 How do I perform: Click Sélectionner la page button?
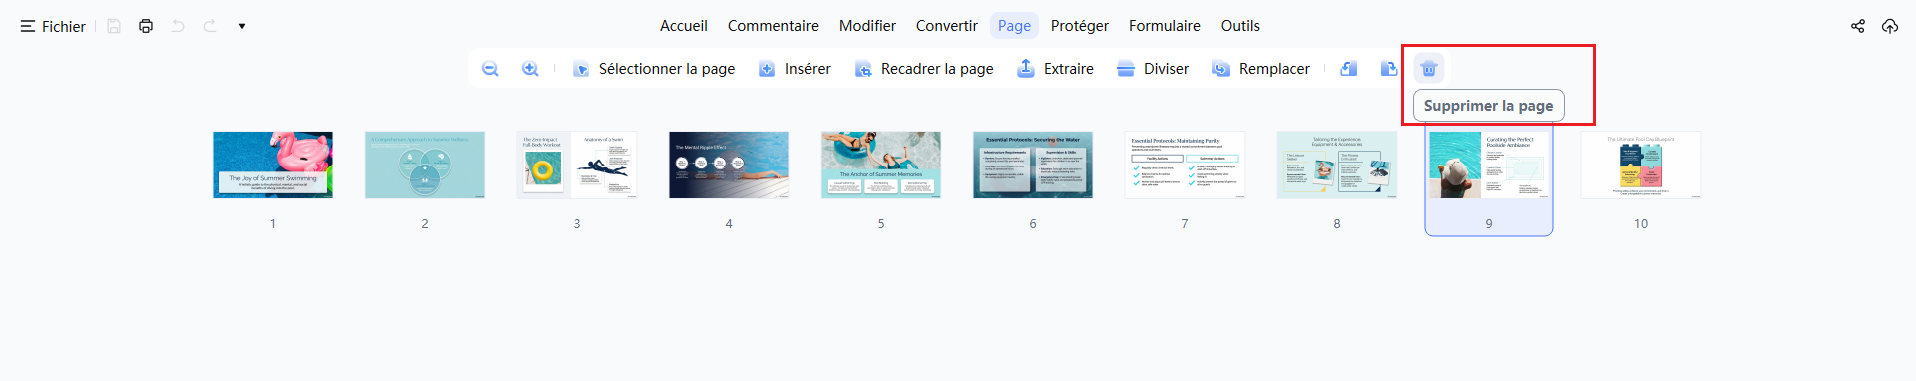pos(654,69)
